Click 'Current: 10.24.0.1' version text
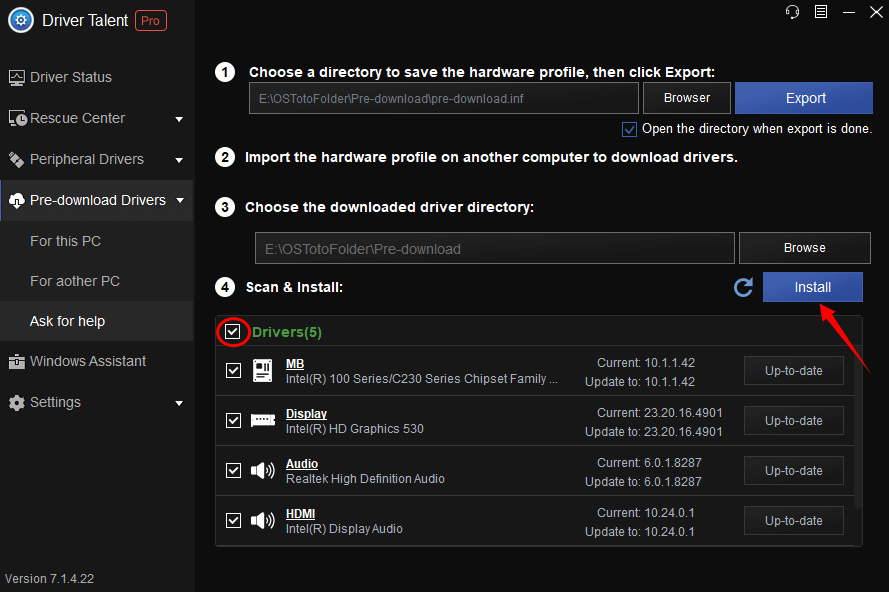This screenshot has width=889, height=592. pos(645,513)
